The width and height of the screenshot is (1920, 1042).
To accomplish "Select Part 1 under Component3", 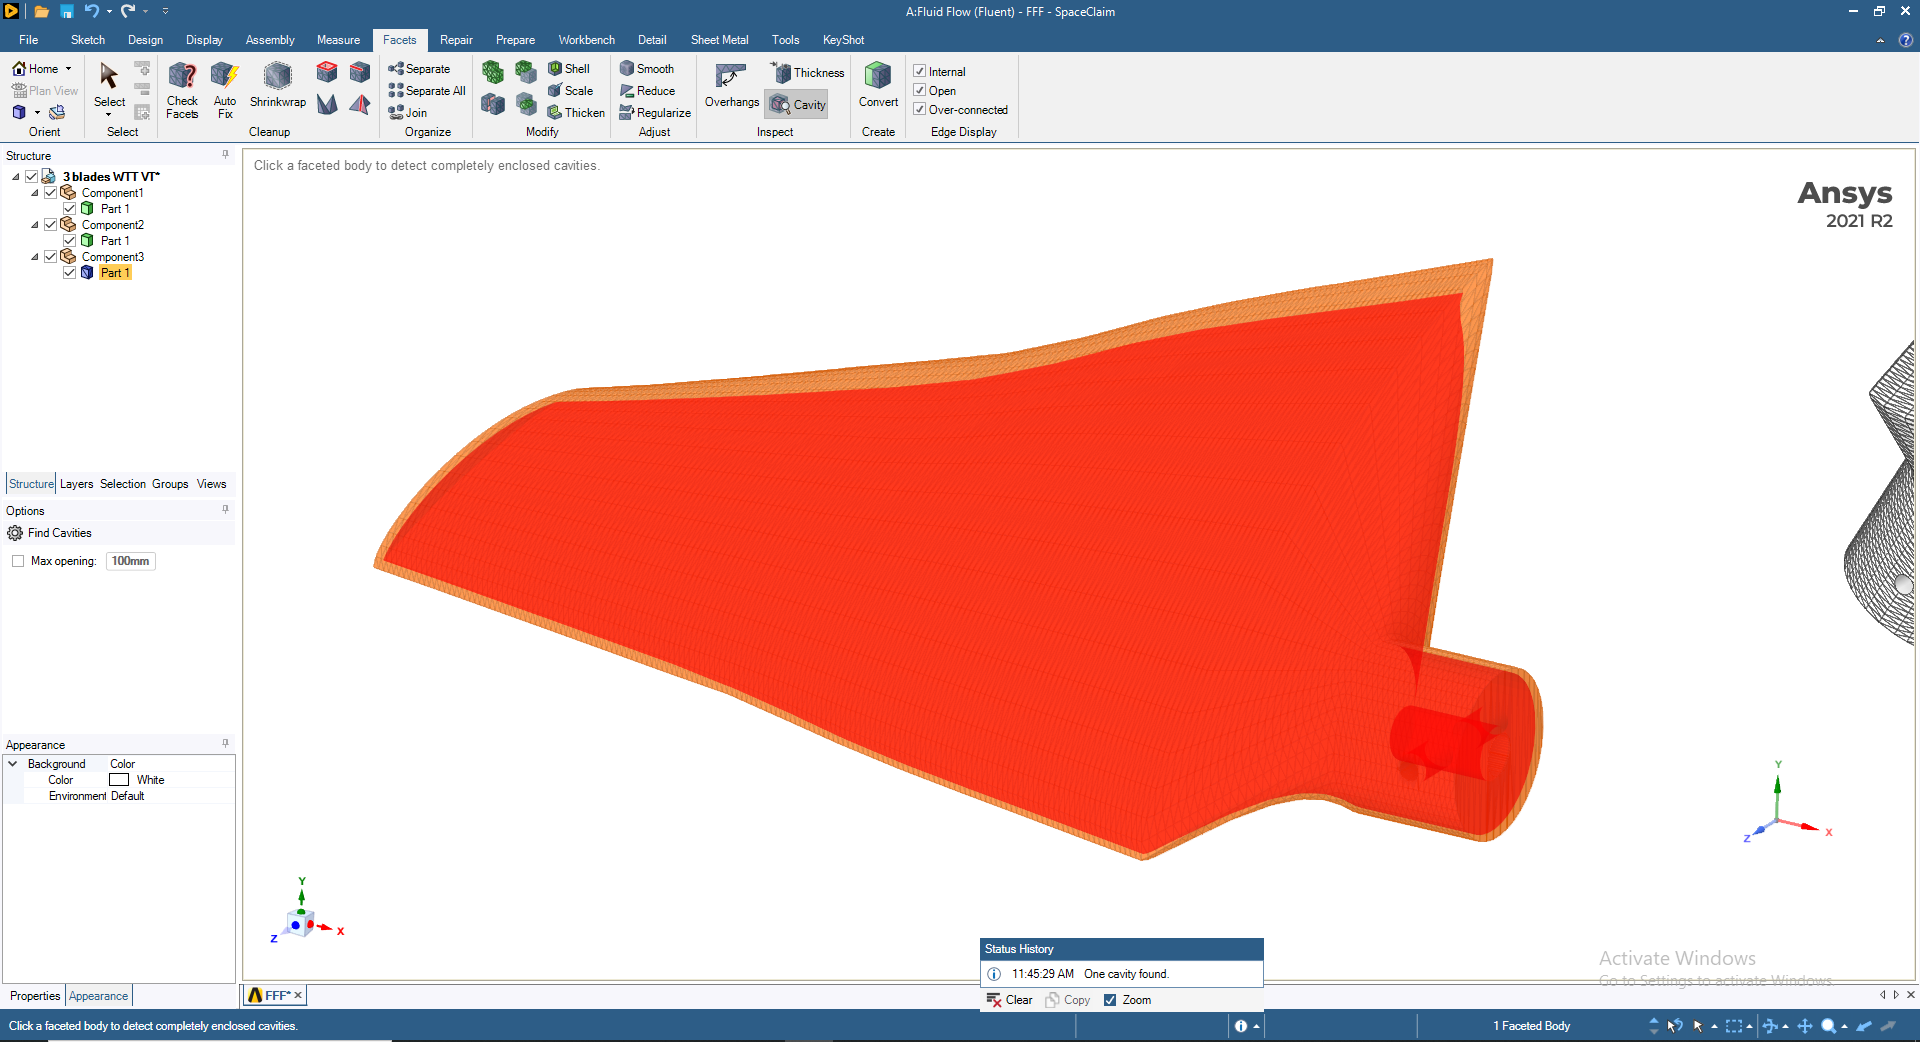I will coord(115,273).
